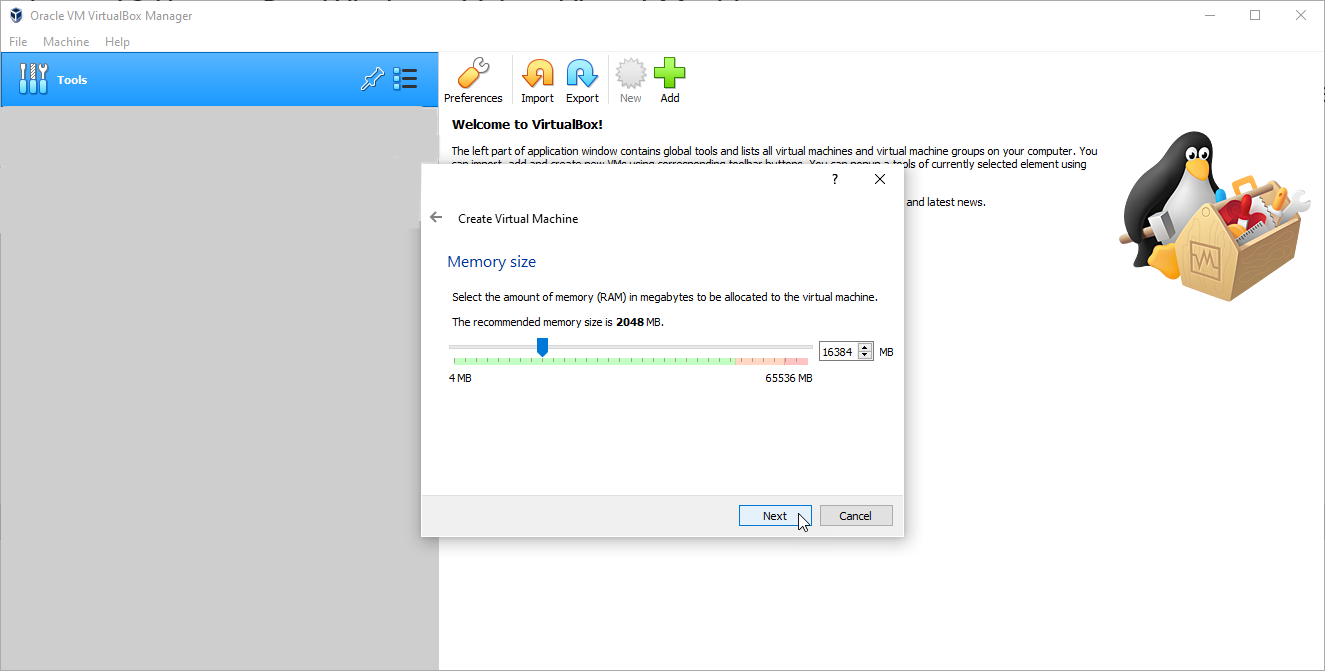Click the New virtual machine icon

[630, 81]
